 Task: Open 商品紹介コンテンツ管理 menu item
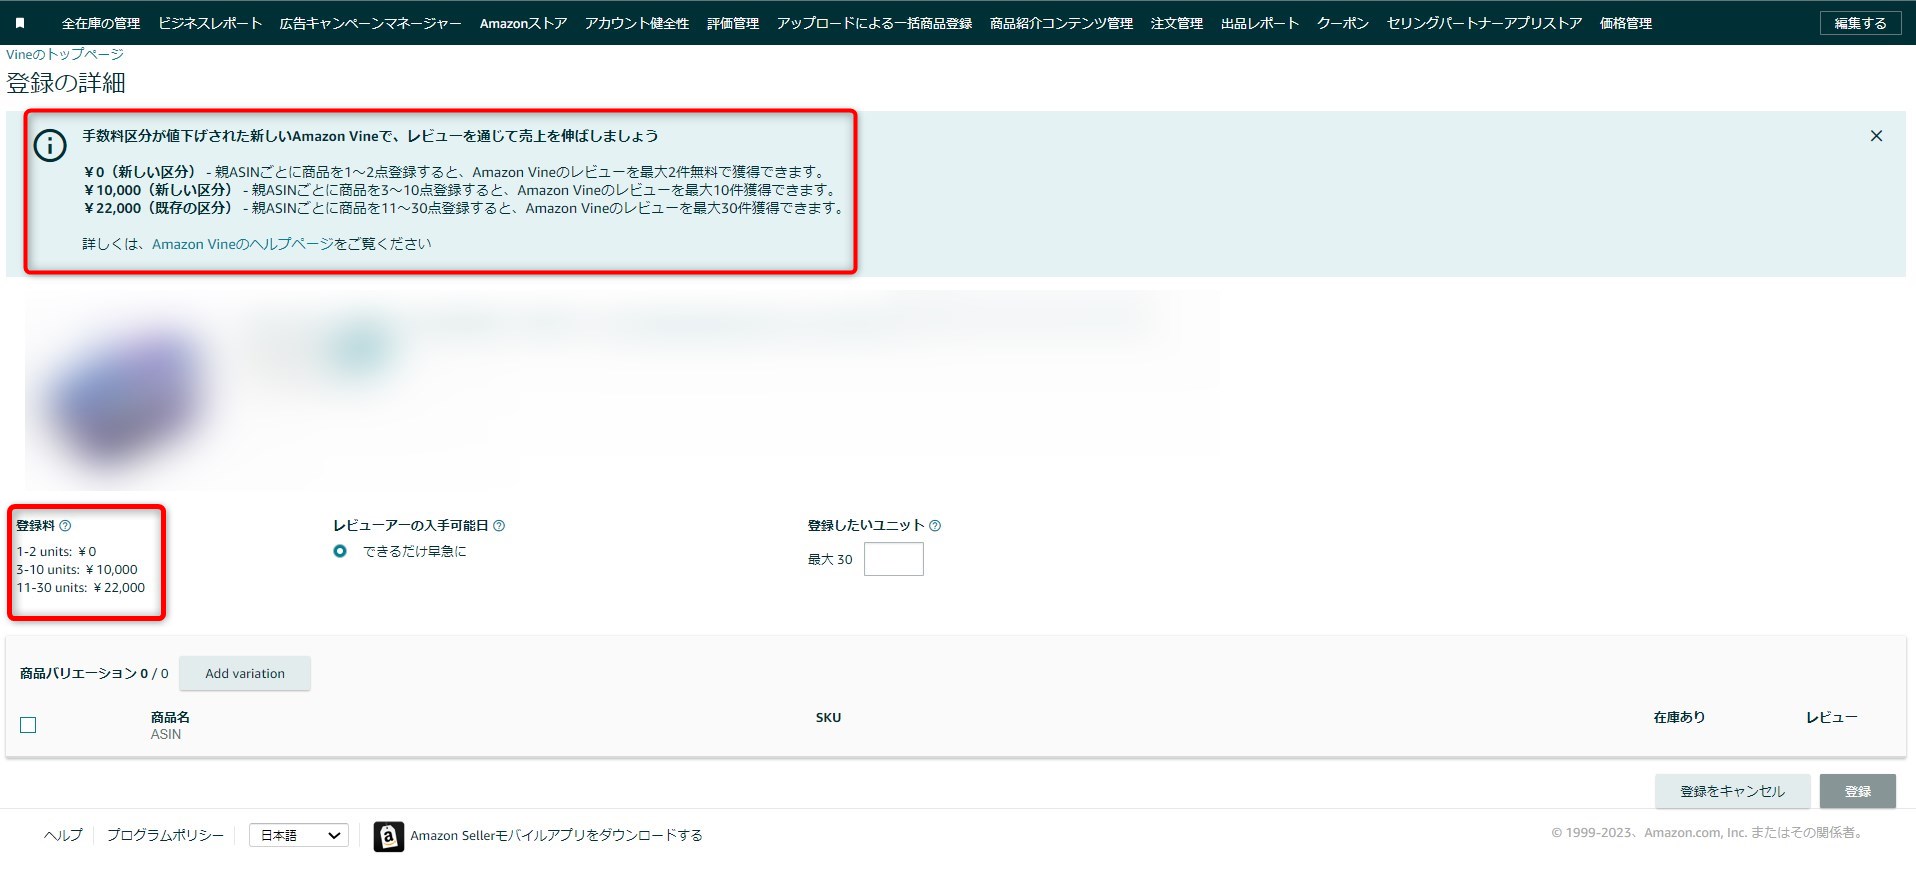click(1061, 23)
